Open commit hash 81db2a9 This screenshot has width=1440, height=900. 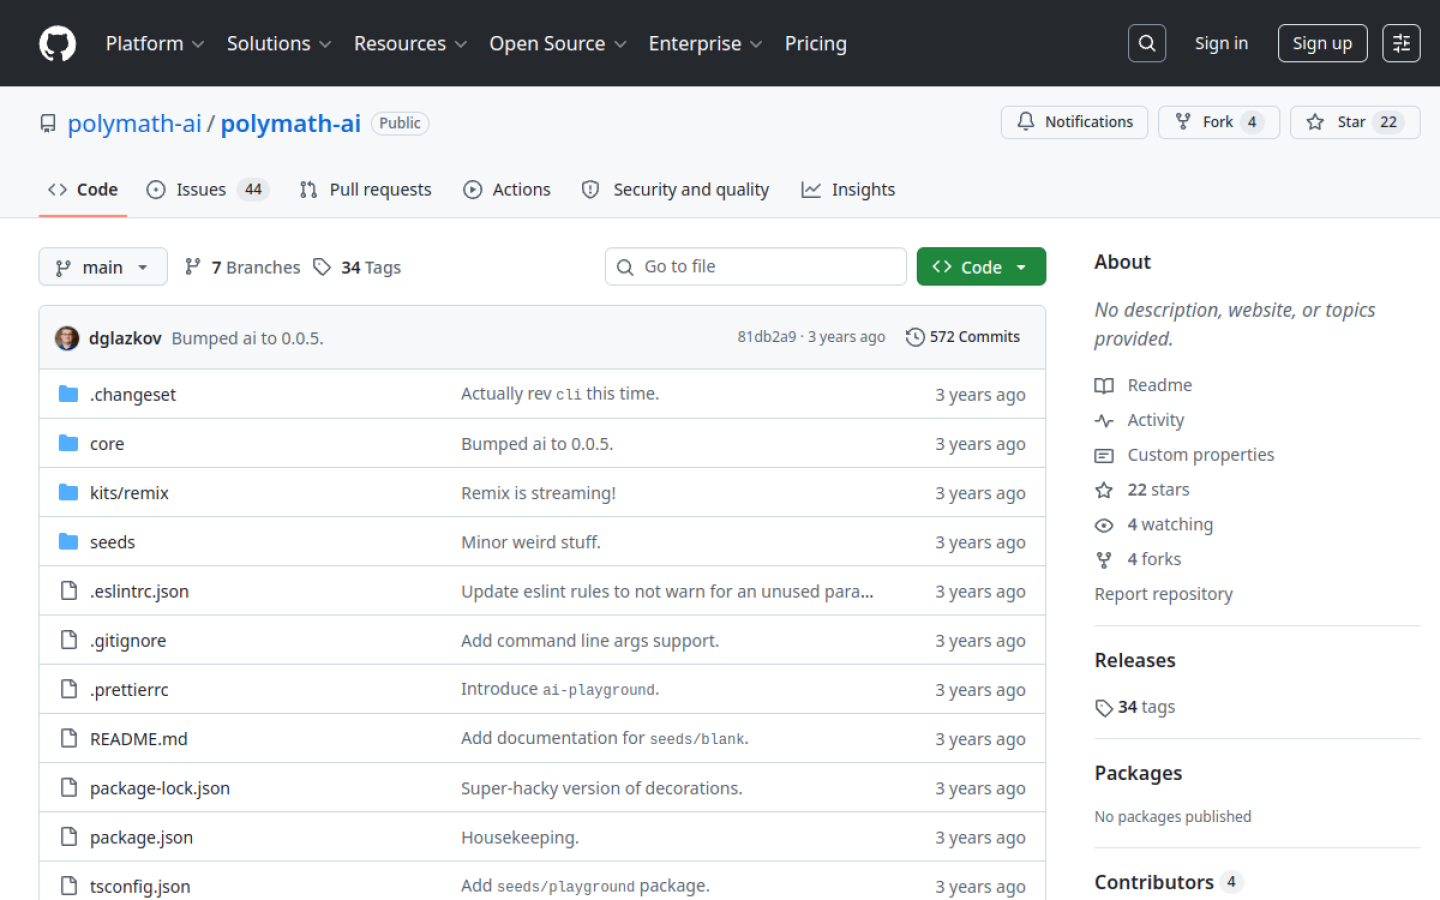767,337
